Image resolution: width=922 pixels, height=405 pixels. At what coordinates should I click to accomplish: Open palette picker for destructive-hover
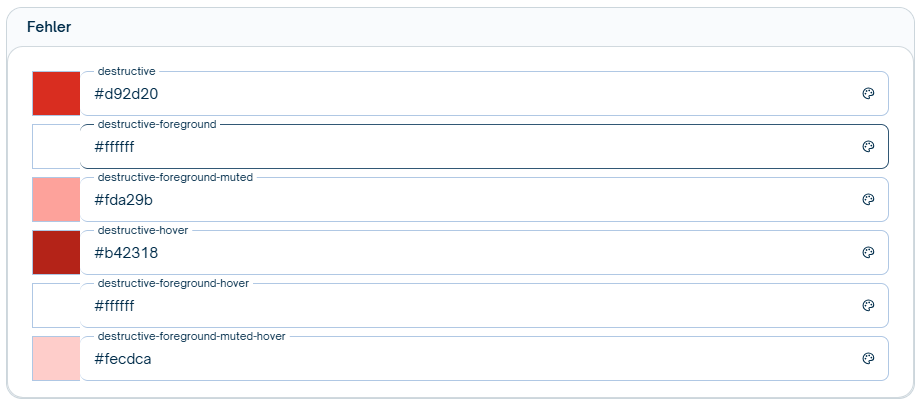(868, 253)
